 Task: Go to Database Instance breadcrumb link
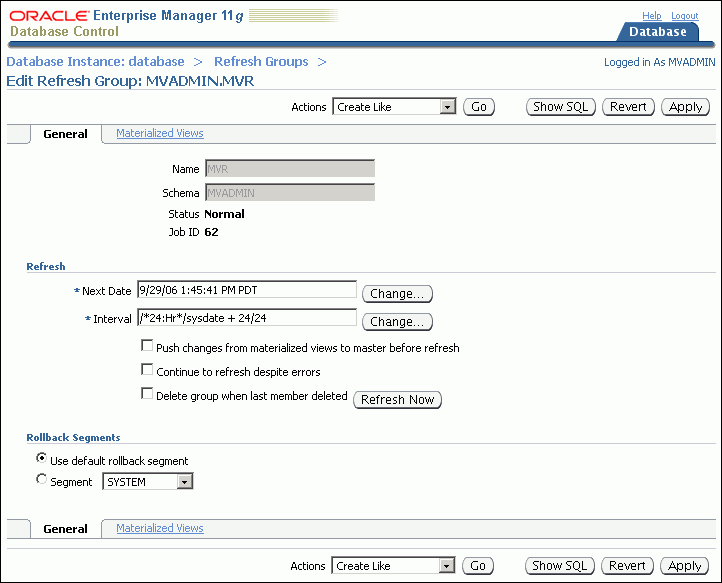96,62
